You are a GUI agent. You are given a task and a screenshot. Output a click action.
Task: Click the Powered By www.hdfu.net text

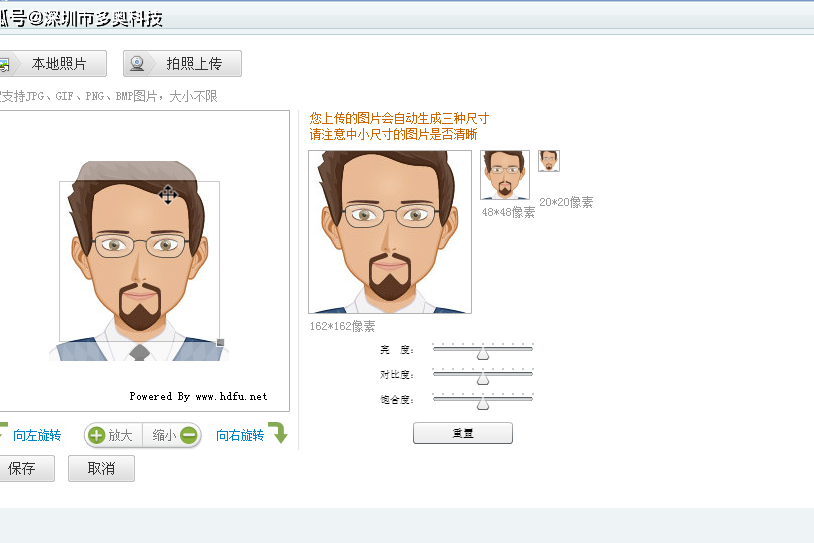(198, 397)
